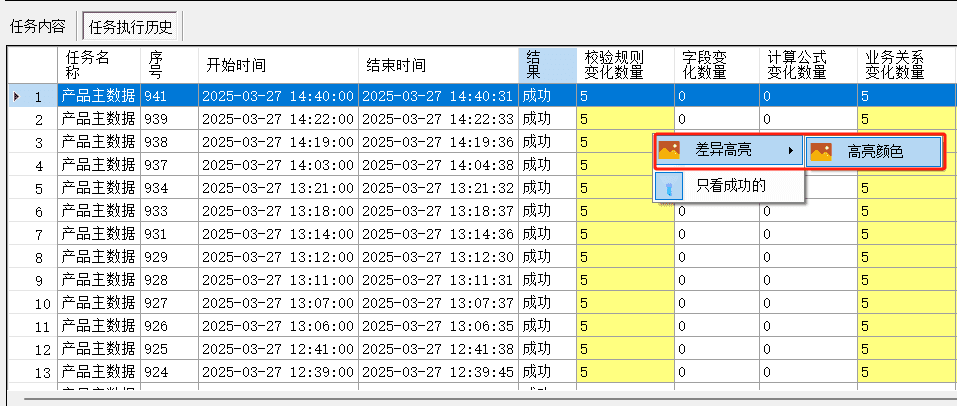Switch to the 任务执行历史 tab
Viewport: 957px width, 406px height.
[130, 27]
